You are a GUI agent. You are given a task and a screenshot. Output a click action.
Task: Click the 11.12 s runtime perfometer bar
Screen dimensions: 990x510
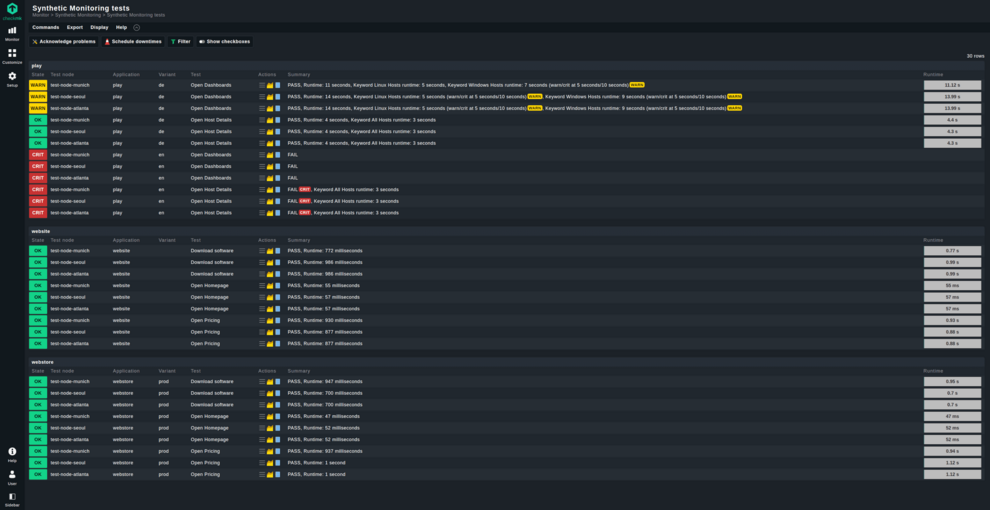952,85
